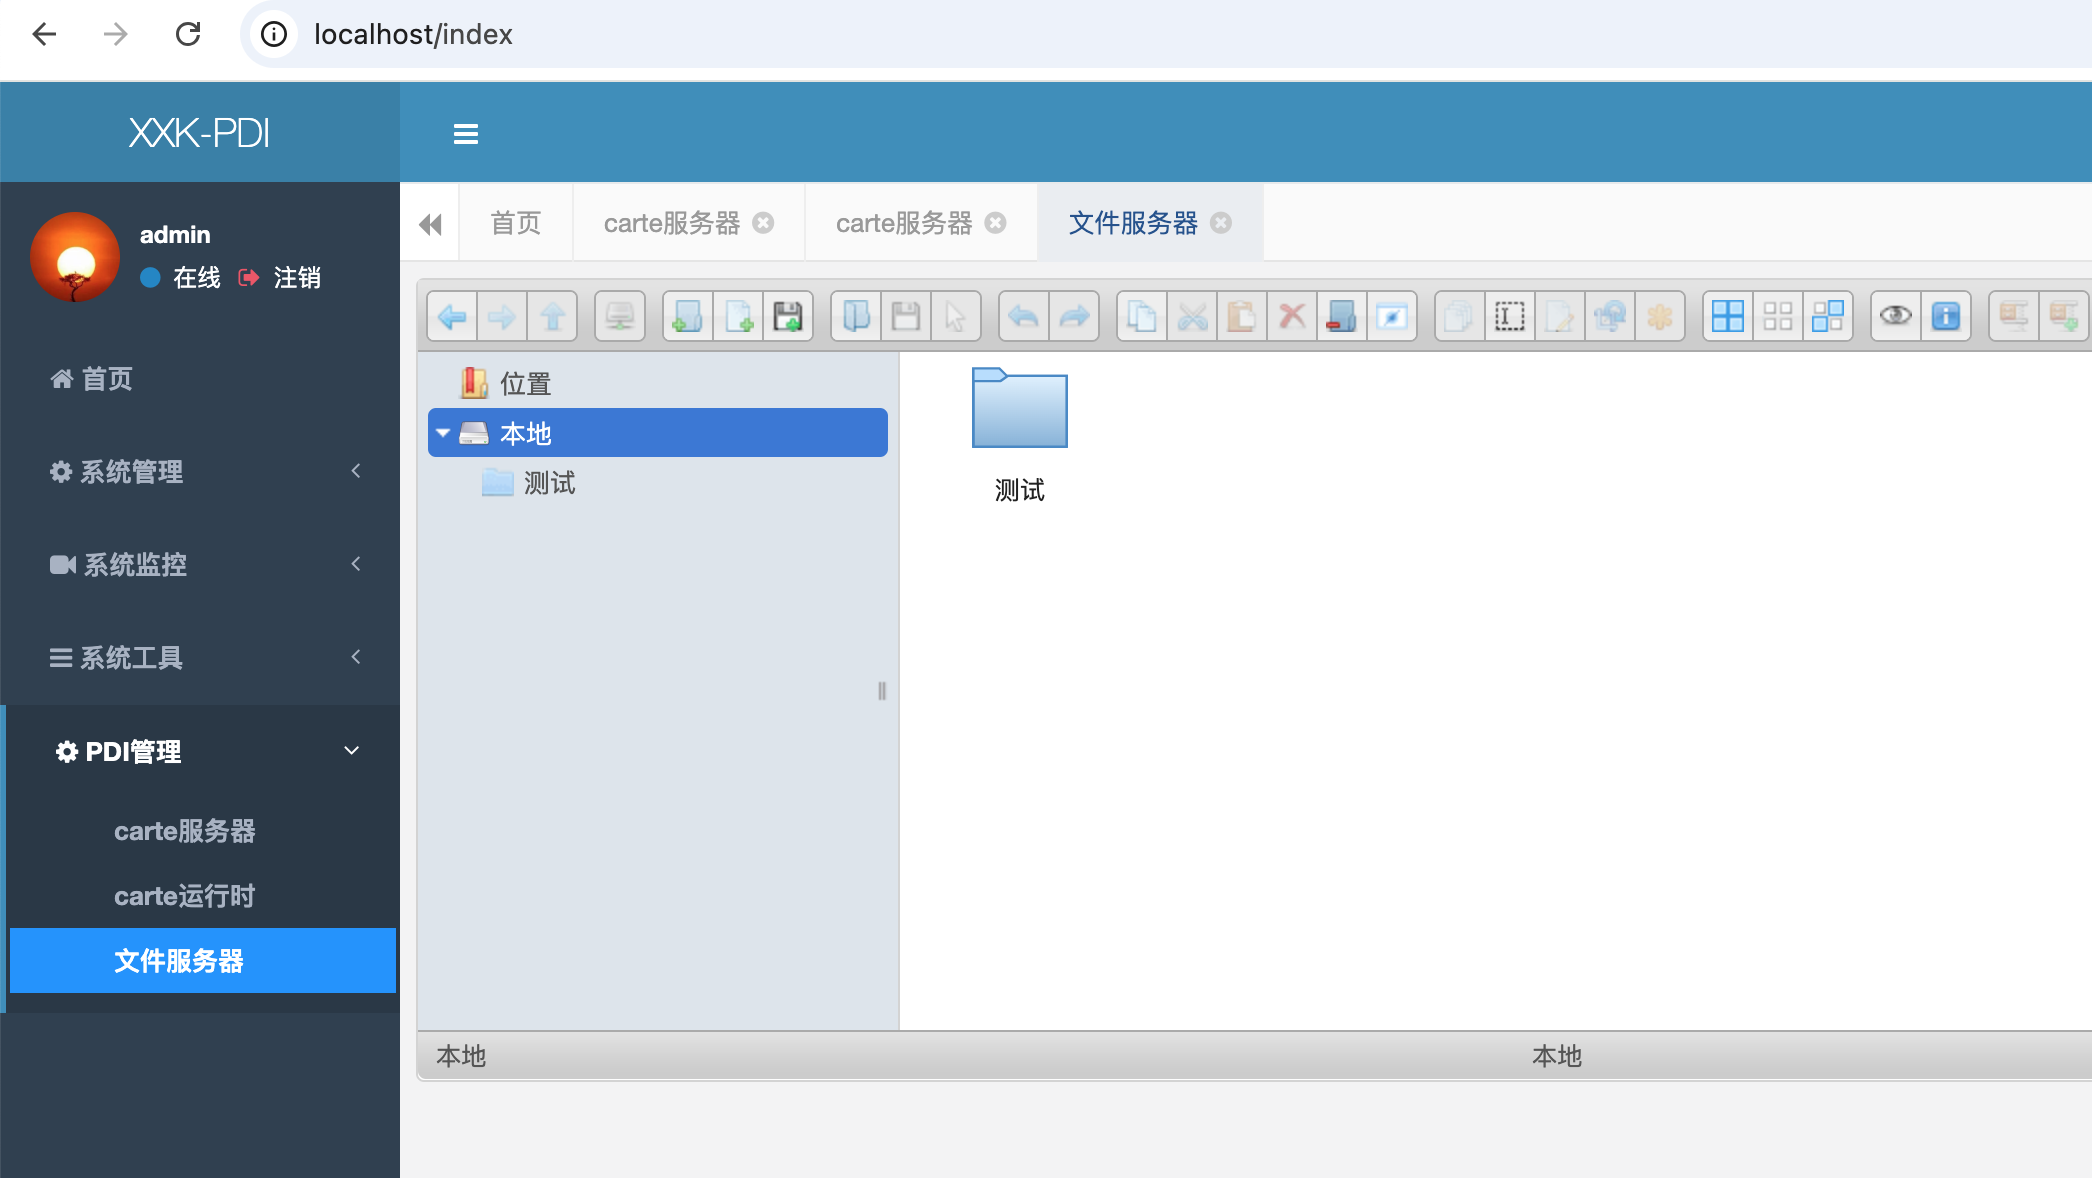This screenshot has width=2092, height=1178.
Task: Click the new file icon
Action: click(x=738, y=317)
